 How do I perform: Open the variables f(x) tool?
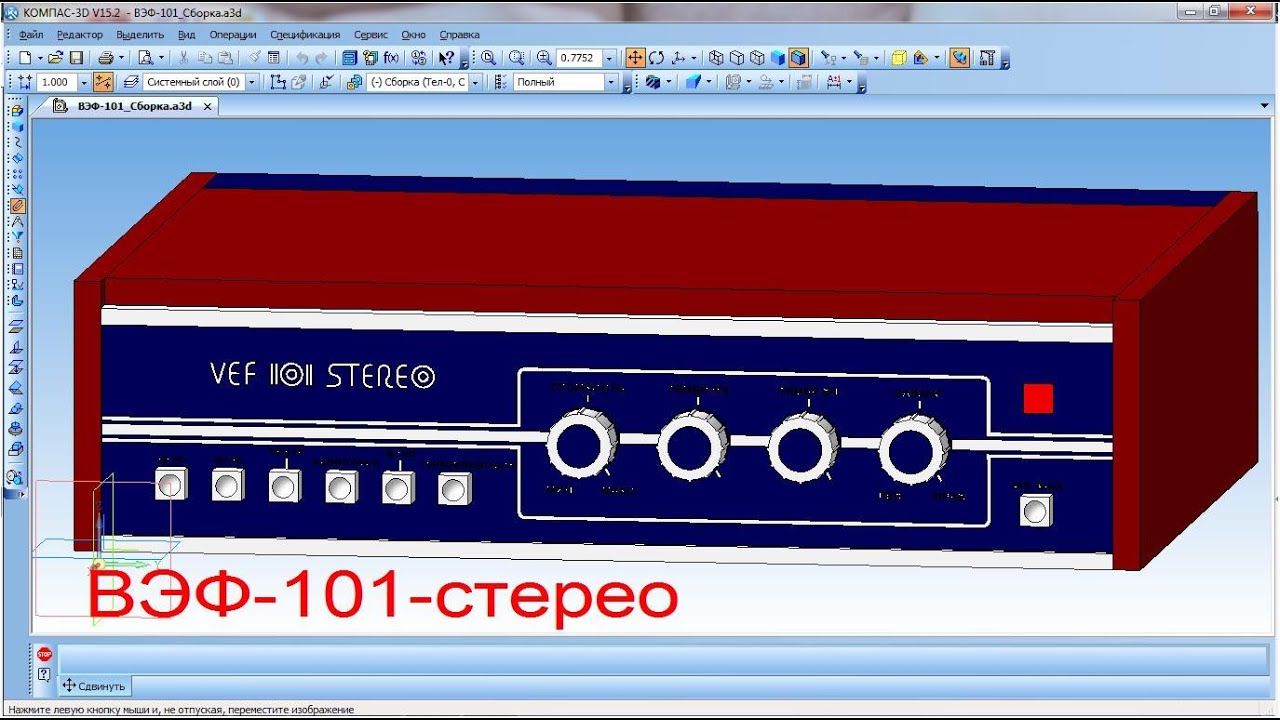[391, 58]
